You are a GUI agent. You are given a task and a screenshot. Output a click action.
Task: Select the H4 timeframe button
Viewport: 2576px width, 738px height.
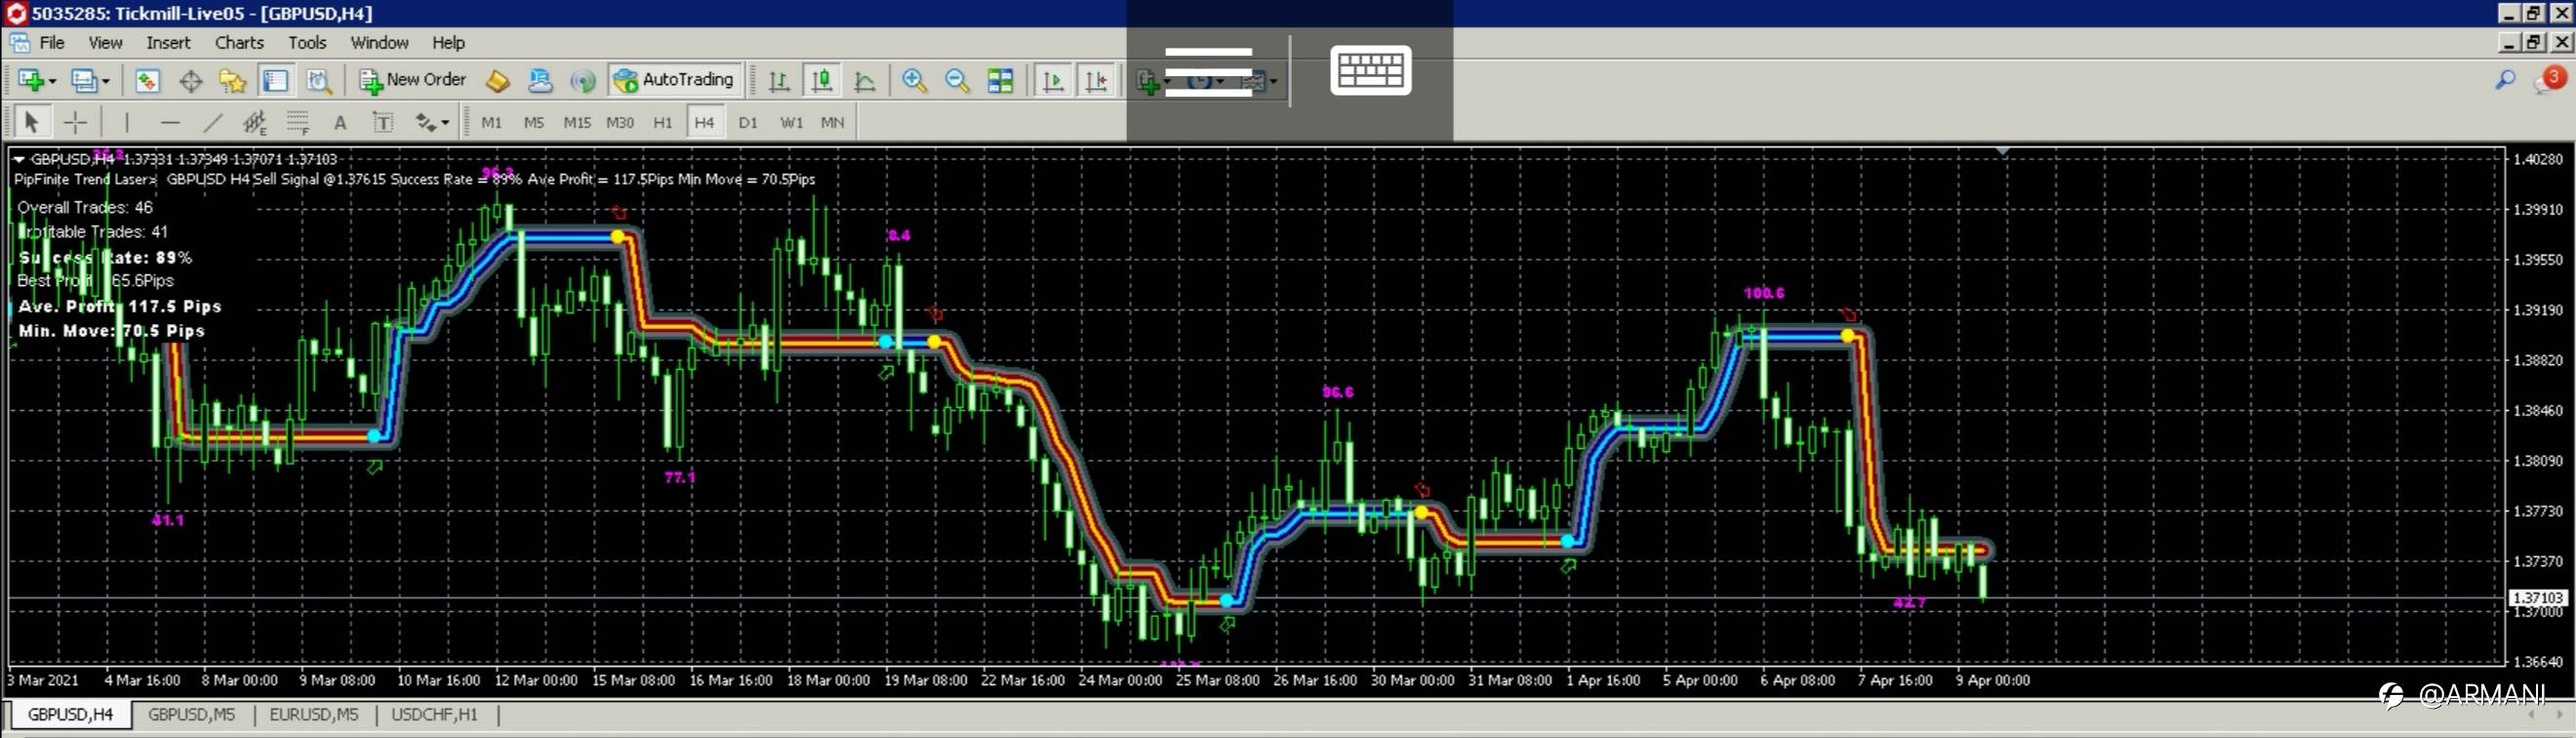tap(705, 122)
